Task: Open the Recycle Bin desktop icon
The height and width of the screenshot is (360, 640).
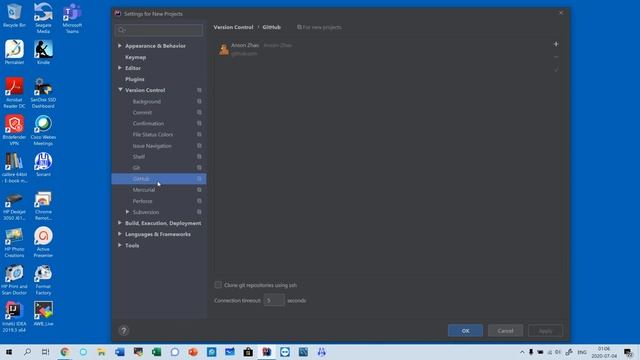Action: 14,16
